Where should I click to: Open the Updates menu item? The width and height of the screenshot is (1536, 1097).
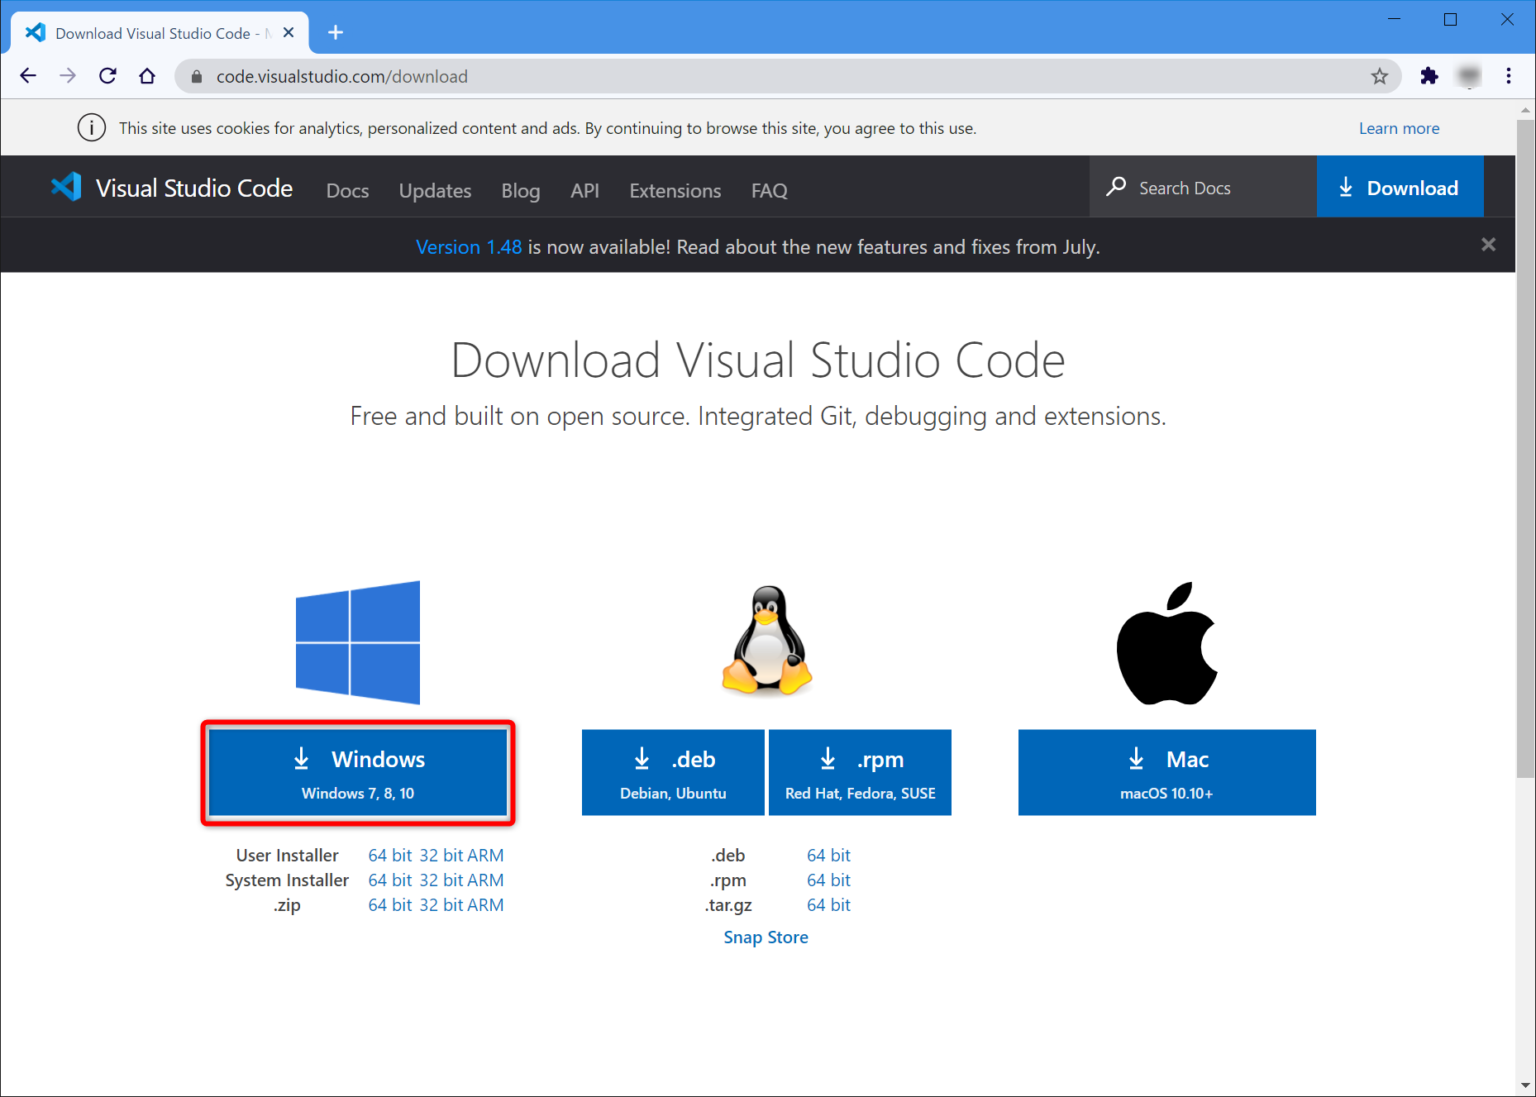[x=435, y=190]
